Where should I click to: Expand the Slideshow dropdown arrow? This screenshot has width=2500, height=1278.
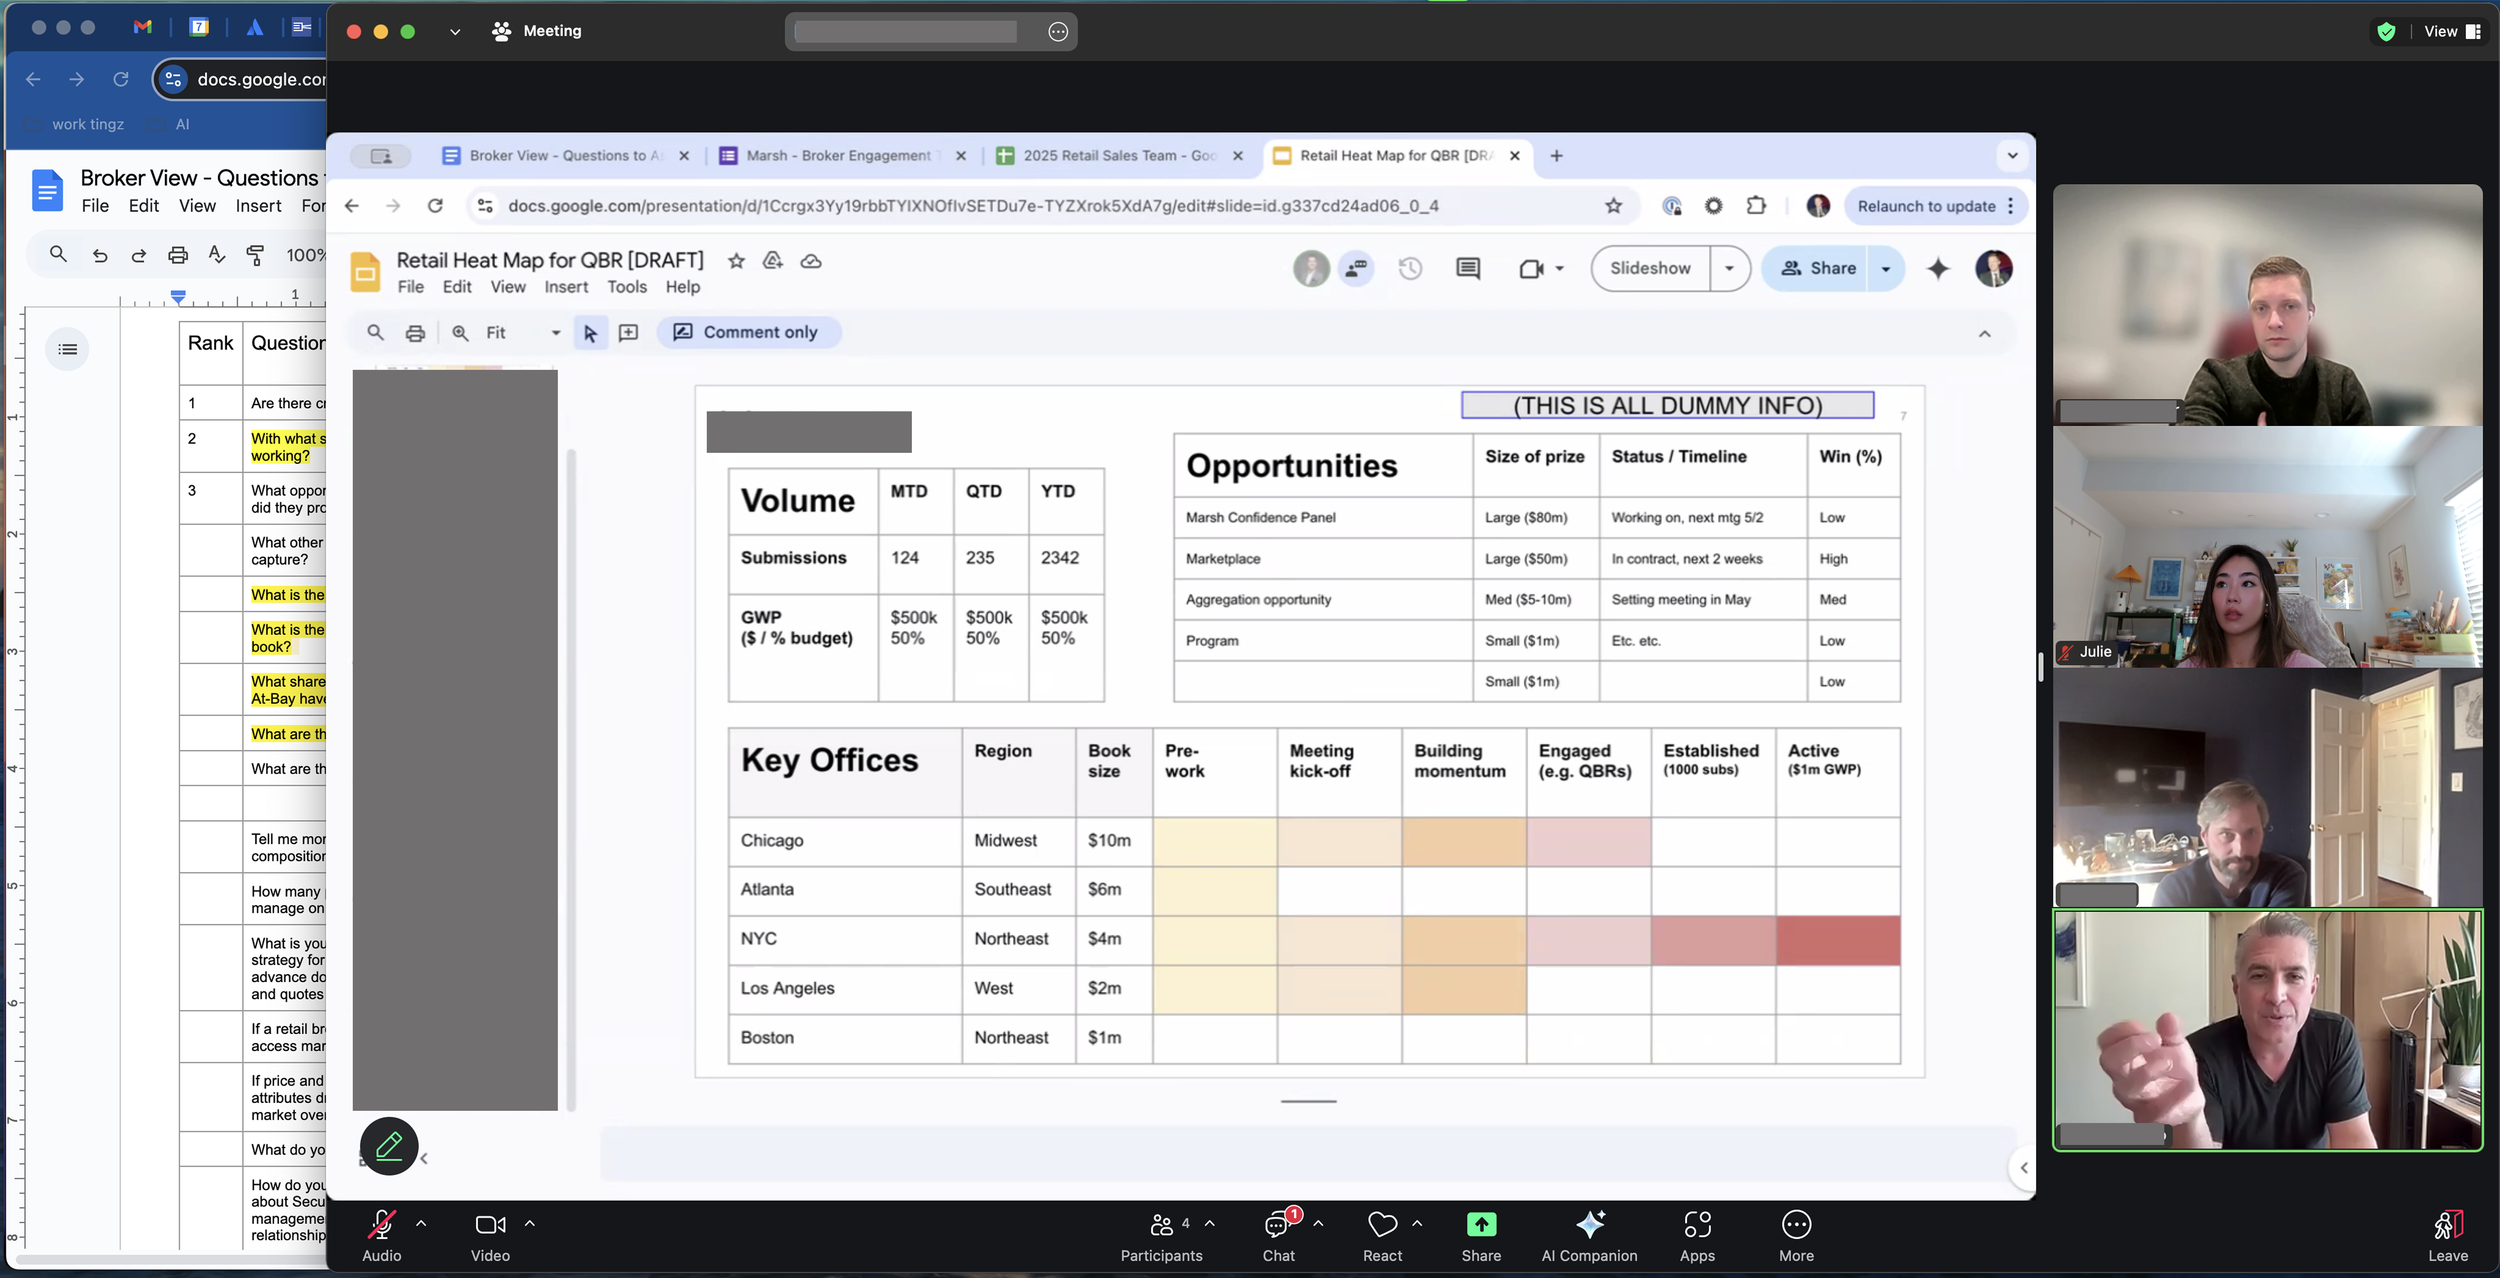(x=1729, y=268)
